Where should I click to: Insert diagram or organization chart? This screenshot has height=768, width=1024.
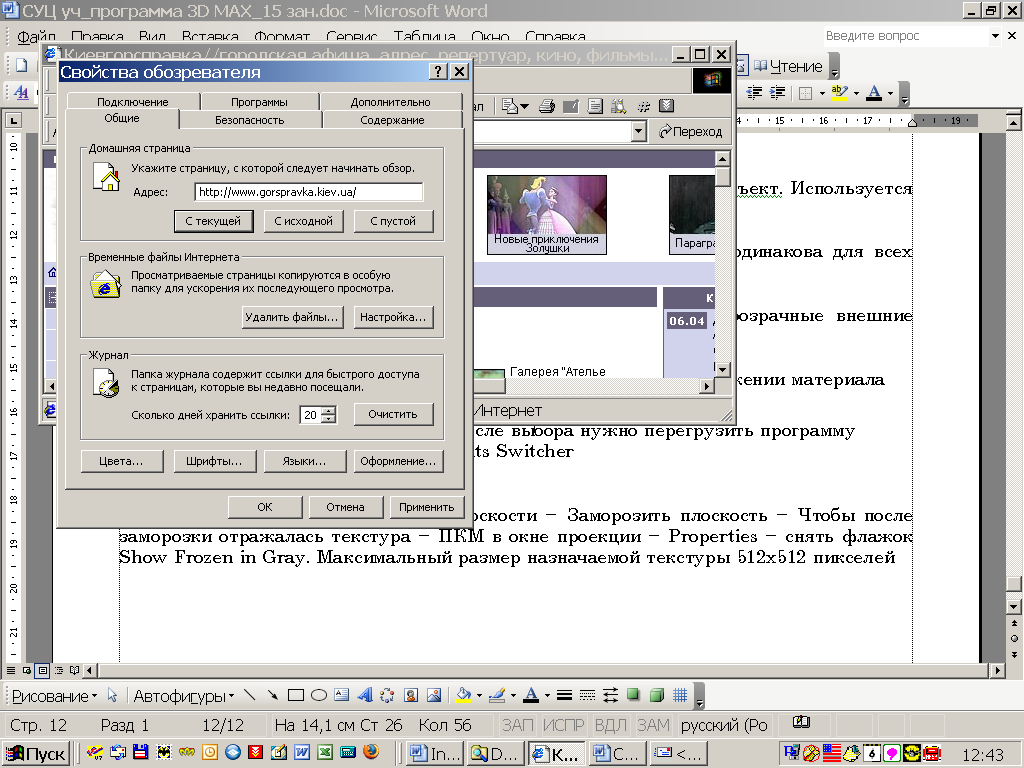pos(387,696)
